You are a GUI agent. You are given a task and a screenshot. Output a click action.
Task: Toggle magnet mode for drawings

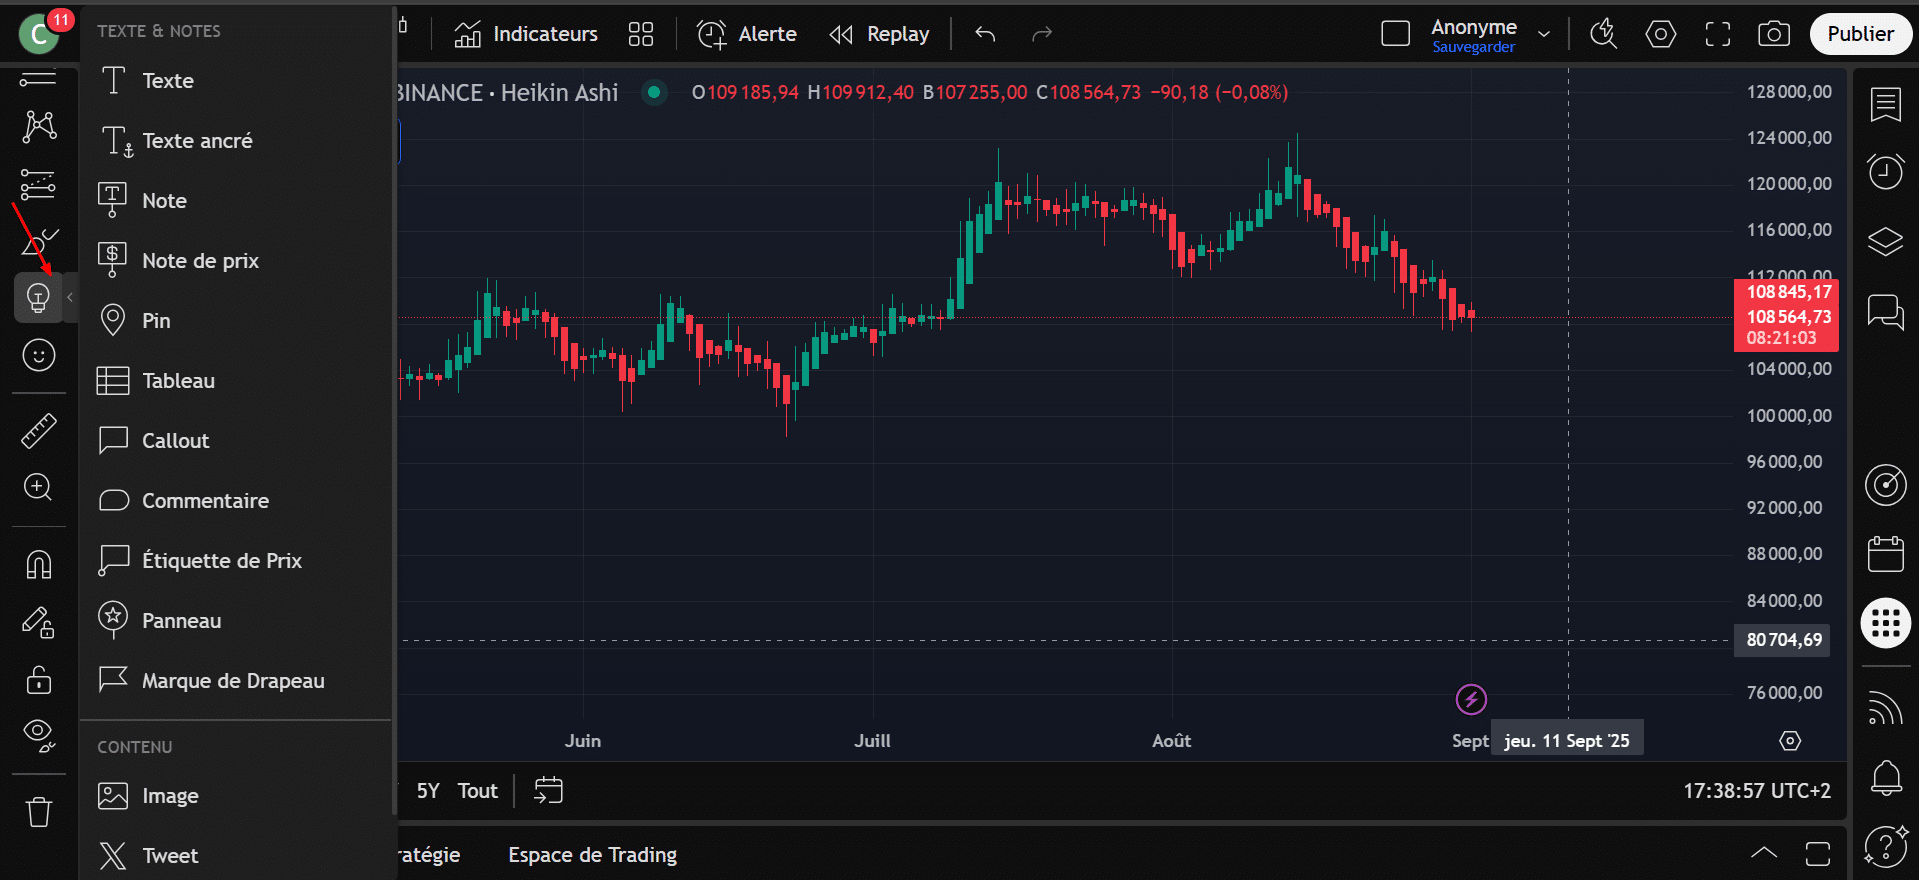coord(39,565)
